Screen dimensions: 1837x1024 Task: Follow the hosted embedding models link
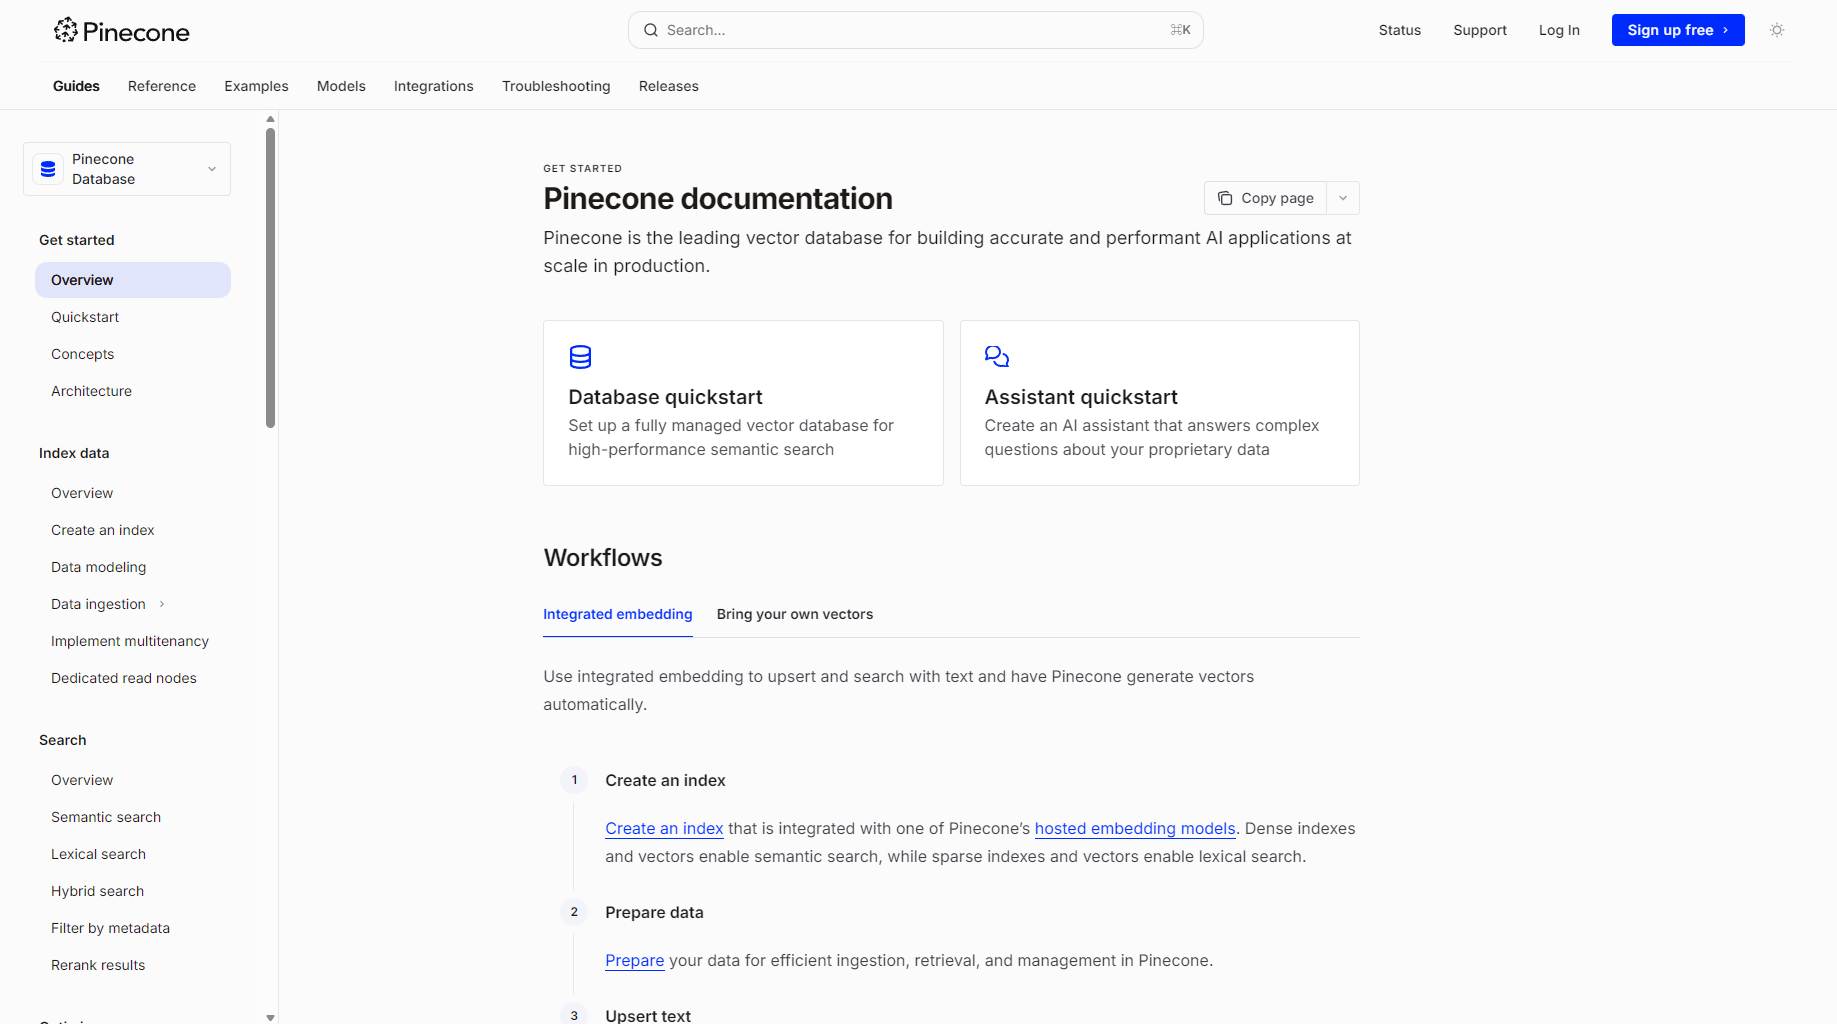click(1134, 828)
